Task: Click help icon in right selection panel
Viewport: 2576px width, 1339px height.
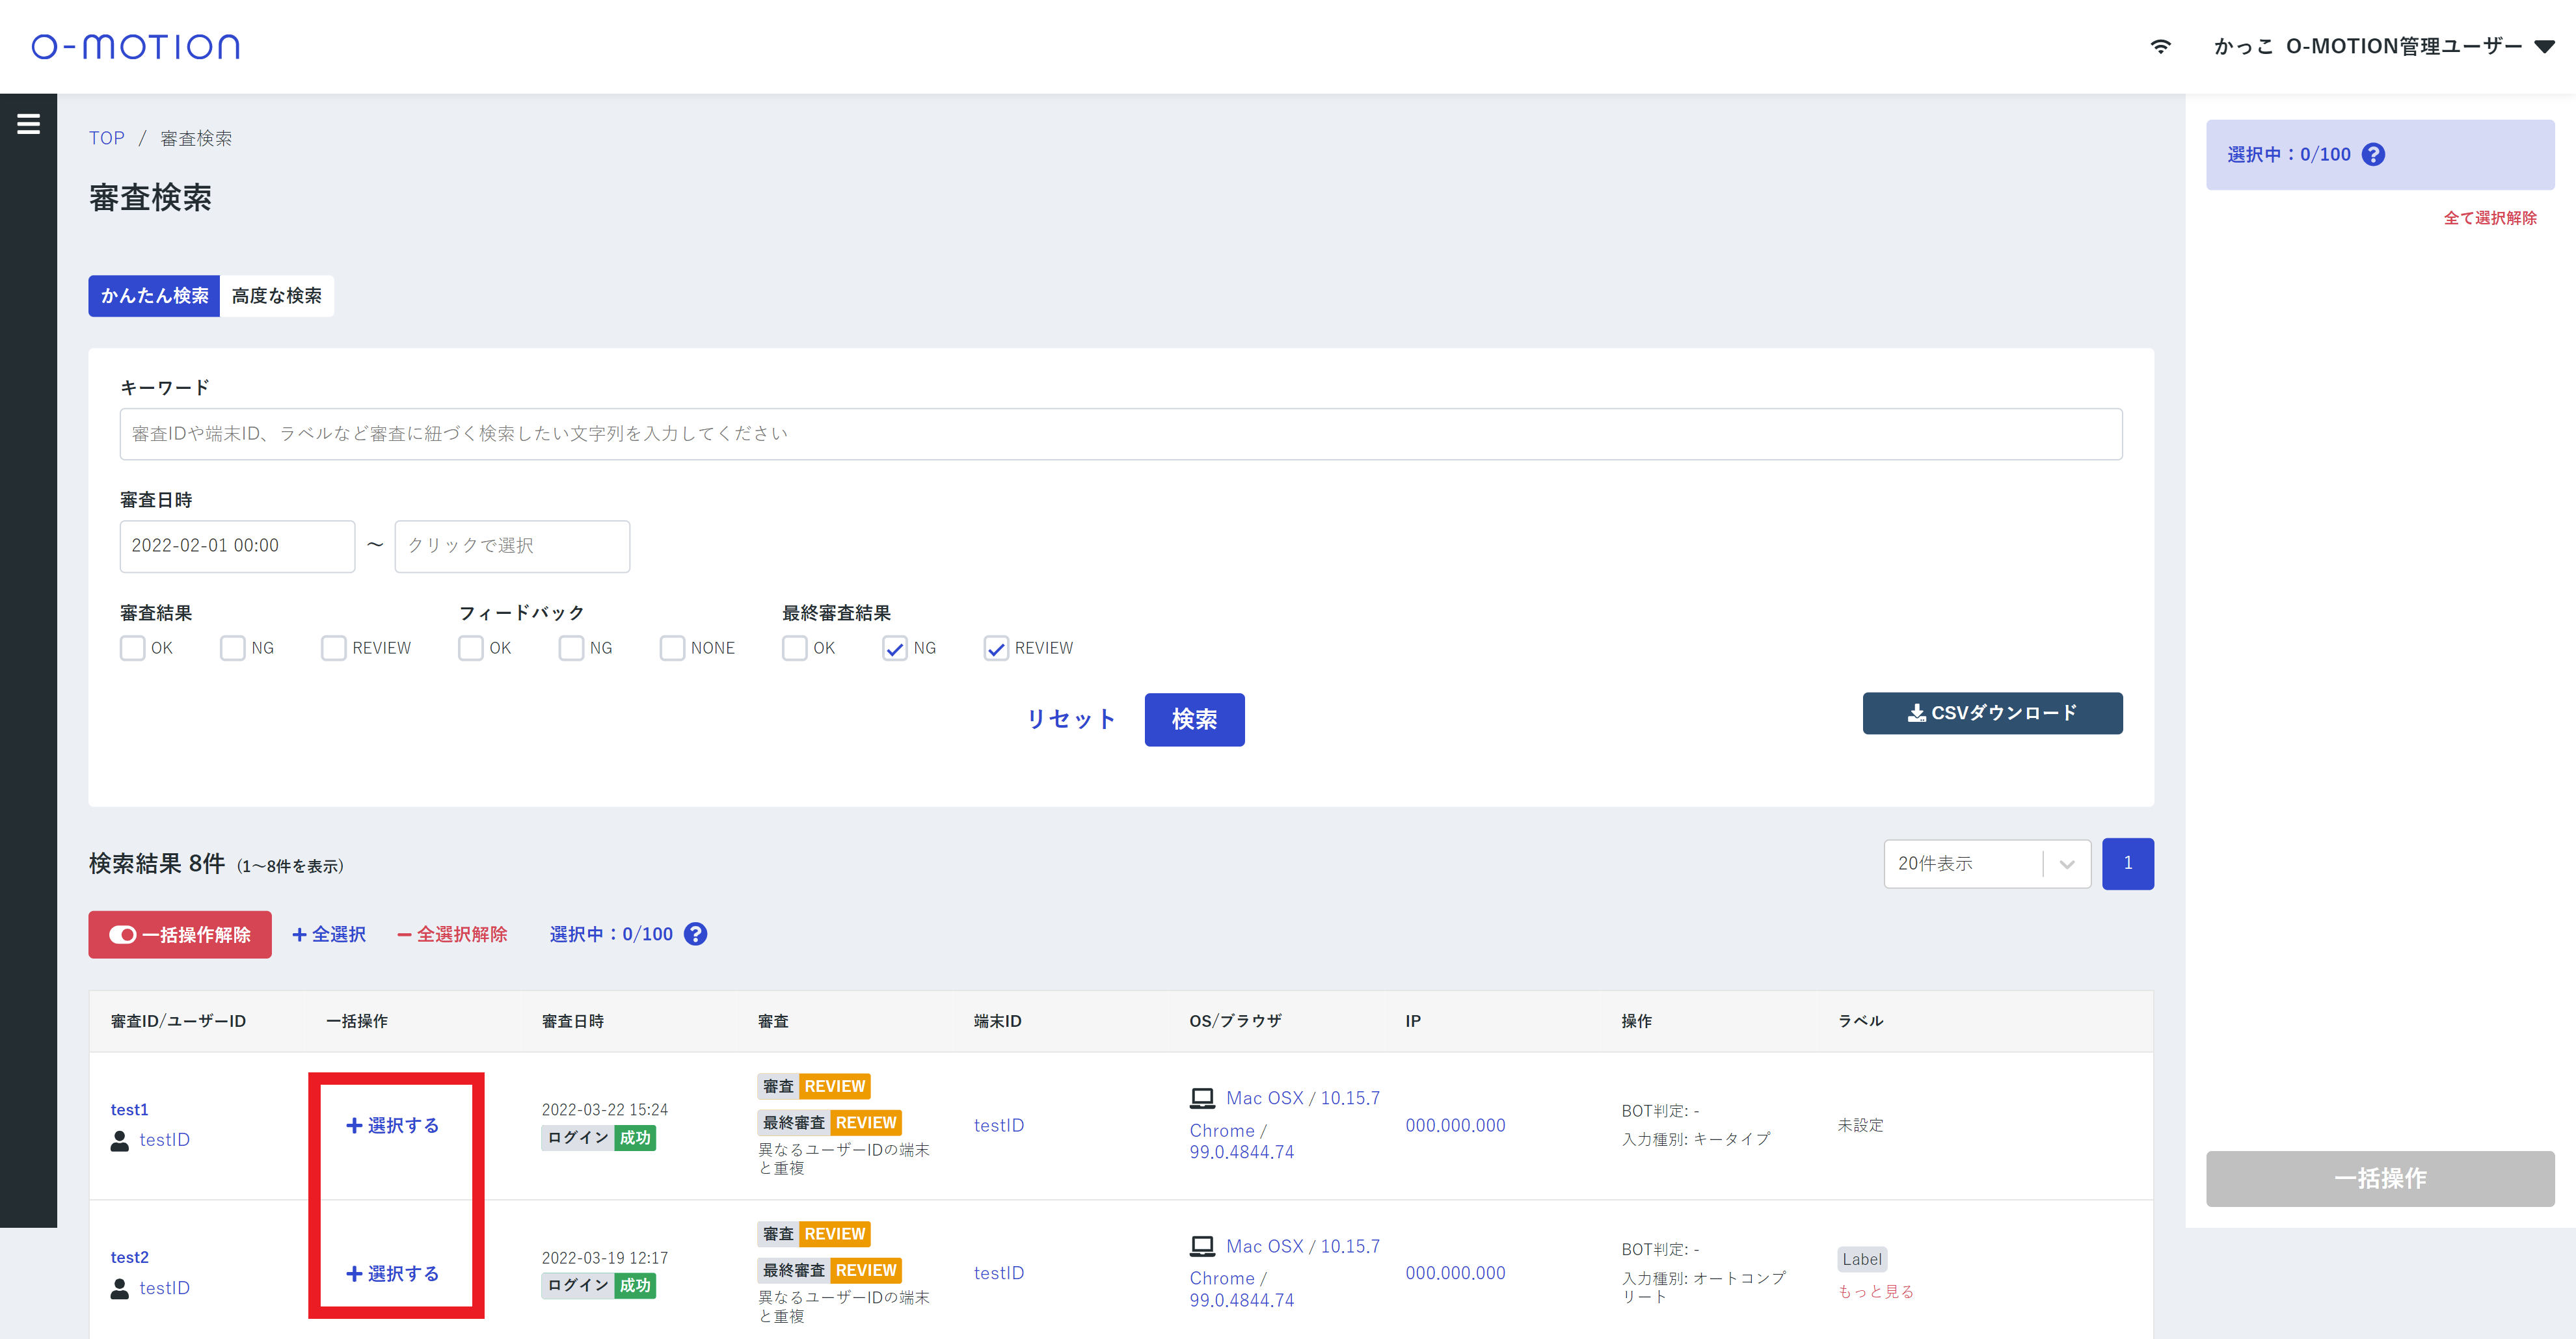Action: [2373, 155]
